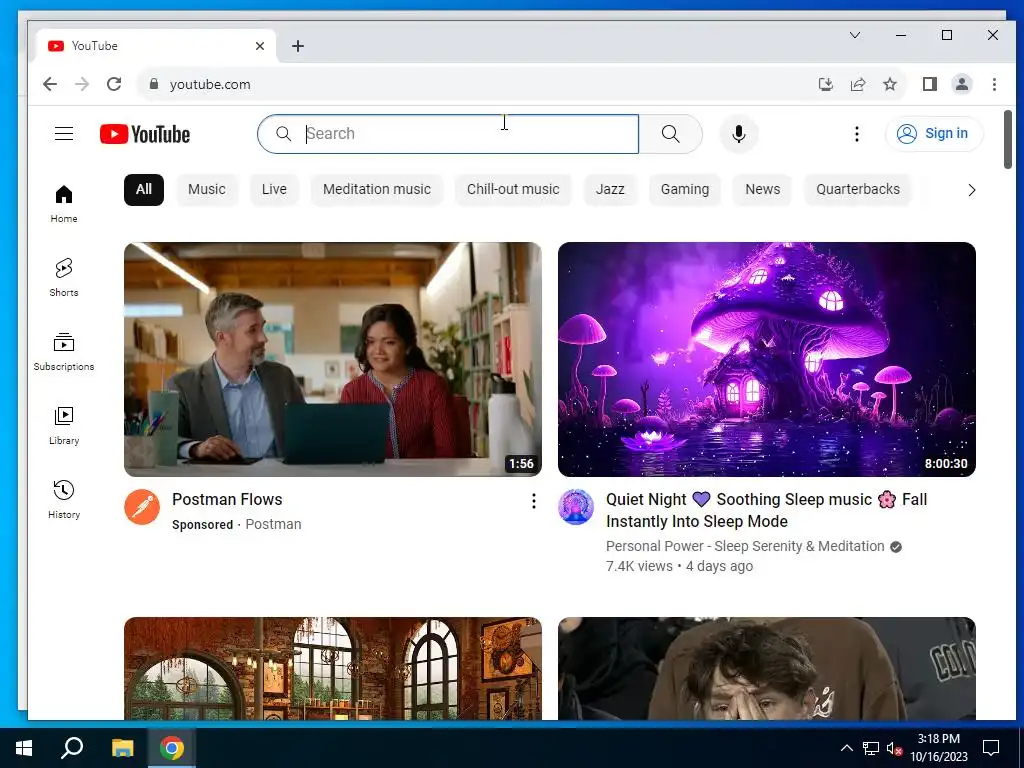Image resolution: width=1024 pixels, height=768 pixels.
Task: Open YouTube settings three-dot menu
Action: tap(857, 134)
